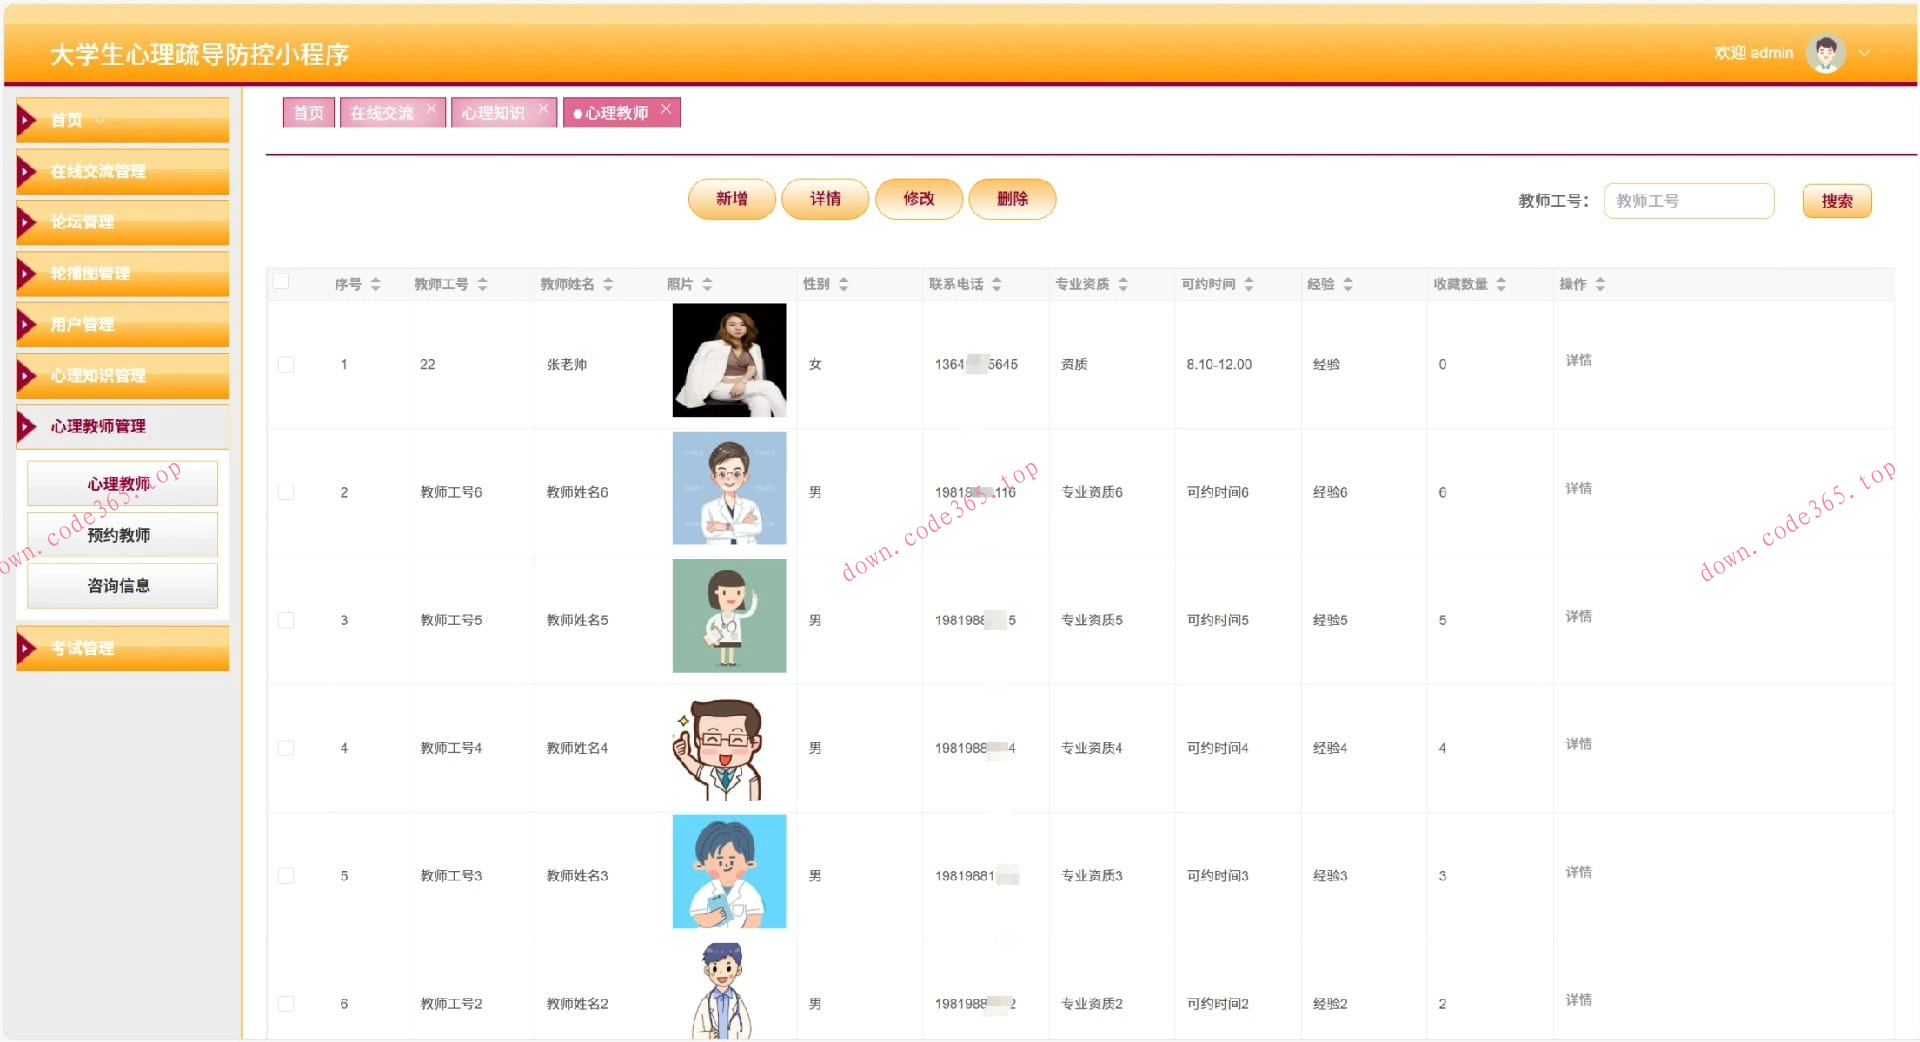Sort by 收藏数量 column arrows
The image size is (1920, 1042).
[1501, 284]
